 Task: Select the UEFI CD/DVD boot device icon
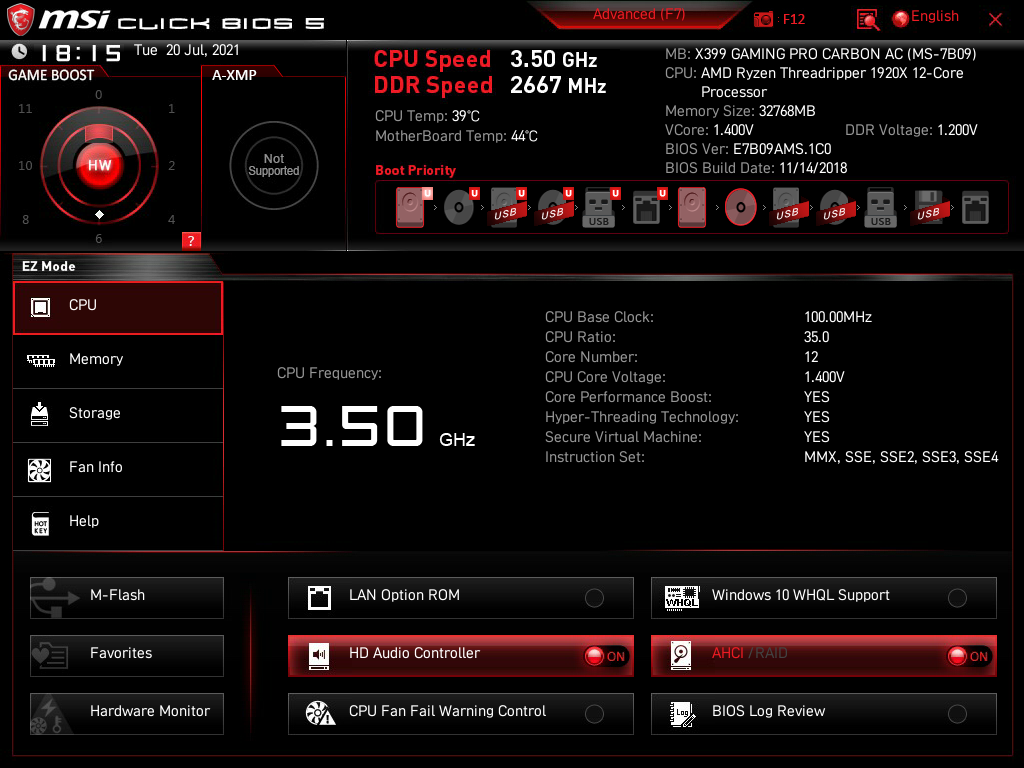pyautogui.click(x=461, y=207)
